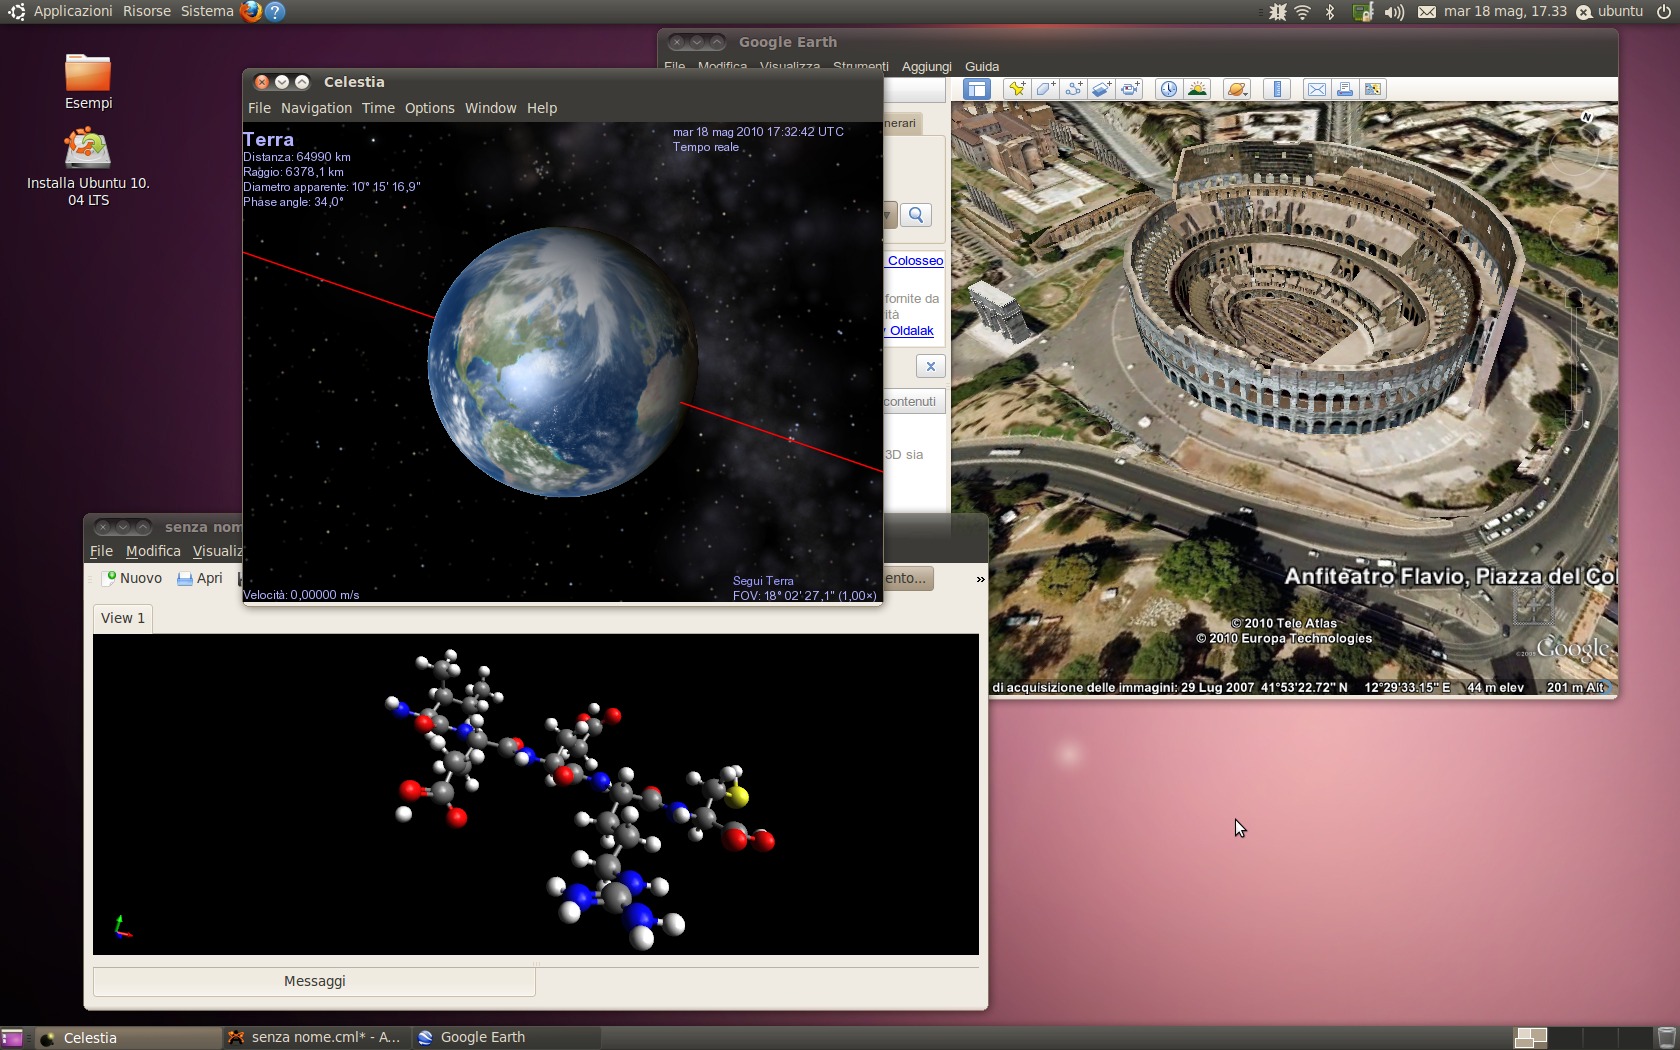Show the ruler tool in Google Earth
This screenshot has height=1050, width=1680.
pos(1277,89)
